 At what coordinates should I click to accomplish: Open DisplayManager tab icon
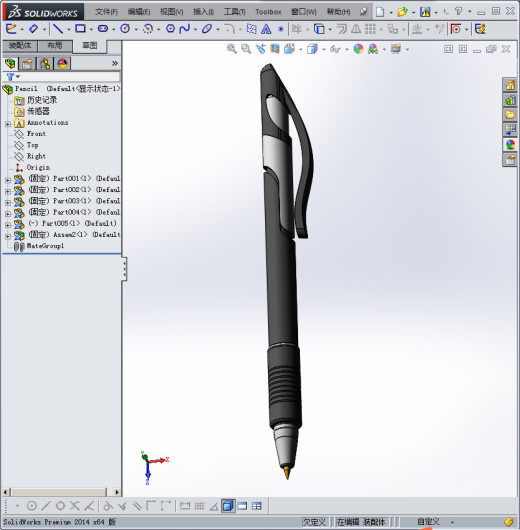click(63, 64)
